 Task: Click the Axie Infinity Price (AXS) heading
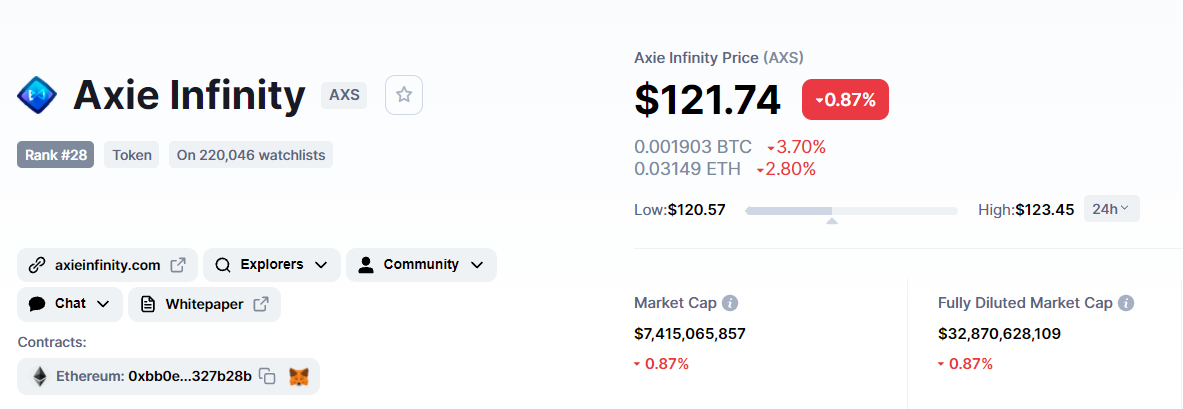[719, 57]
